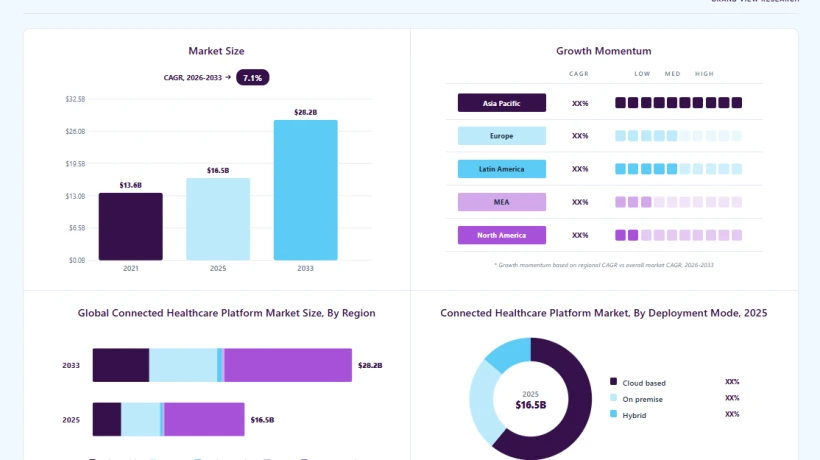Select the 2021 market size bar
Viewport: 820px width, 460px height.
click(x=131, y=226)
